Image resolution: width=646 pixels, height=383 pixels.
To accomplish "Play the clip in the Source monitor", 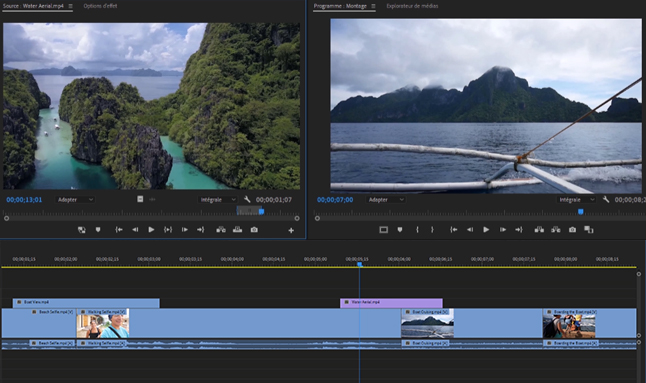I will pyautogui.click(x=151, y=230).
